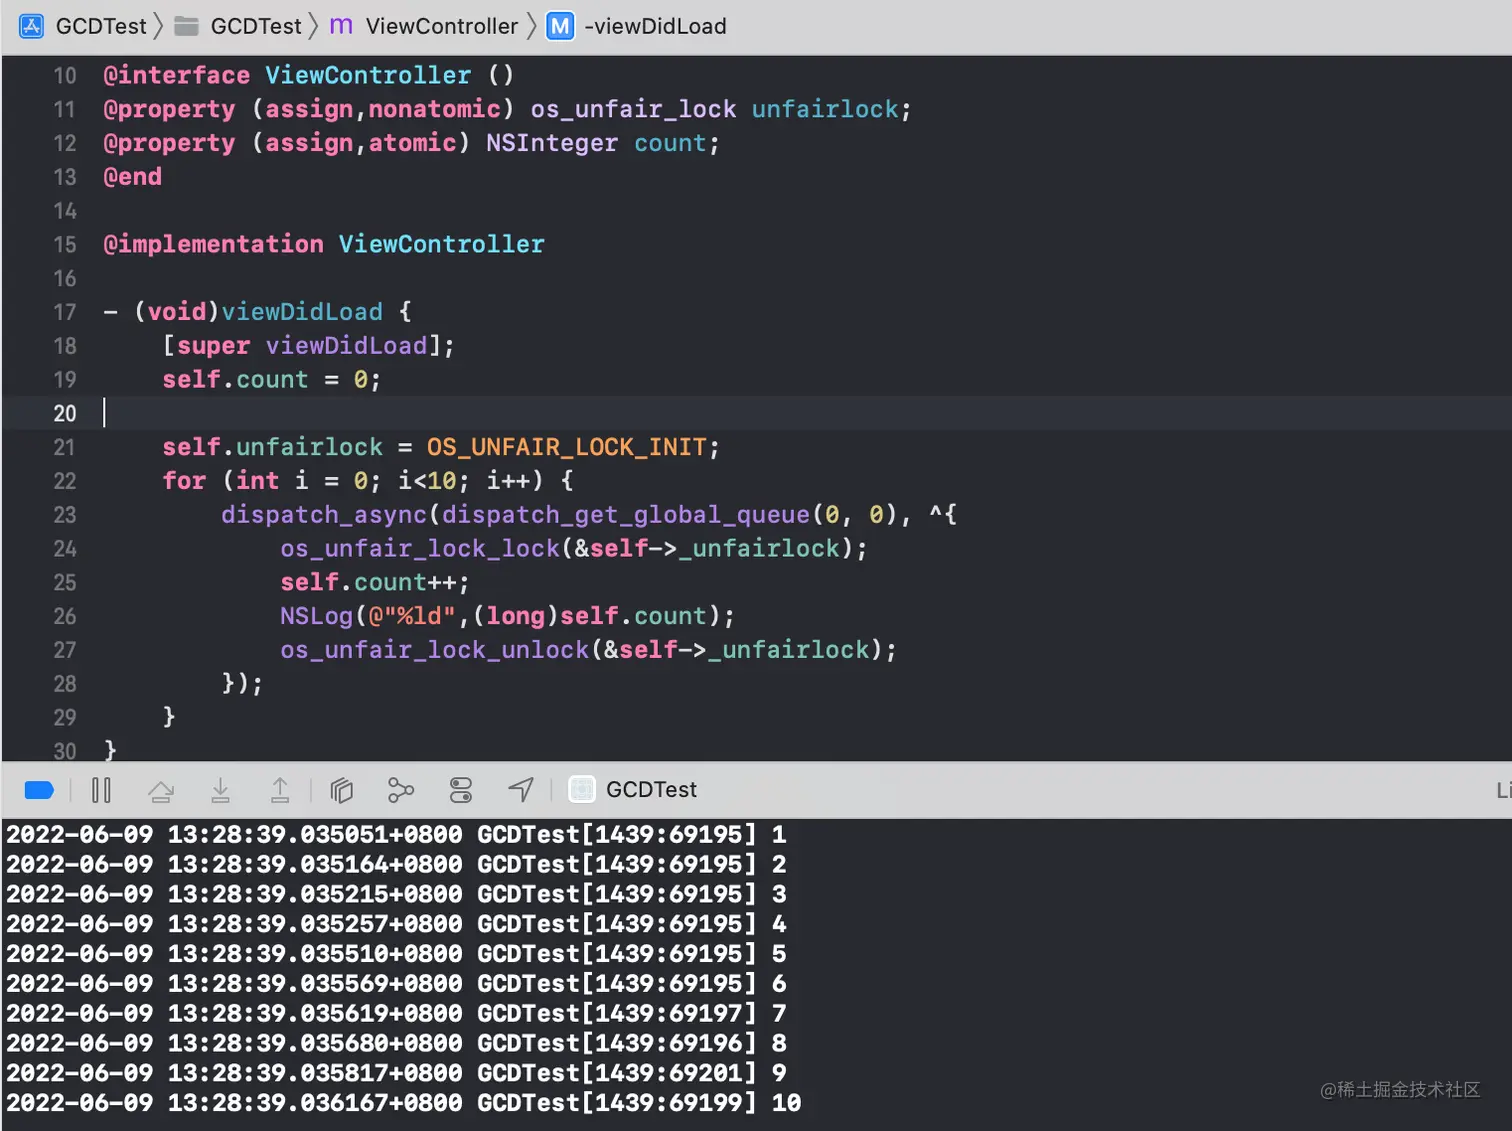
Task: Click the GCDTest folder icon in breadcrumb
Action: [x=186, y=26]
